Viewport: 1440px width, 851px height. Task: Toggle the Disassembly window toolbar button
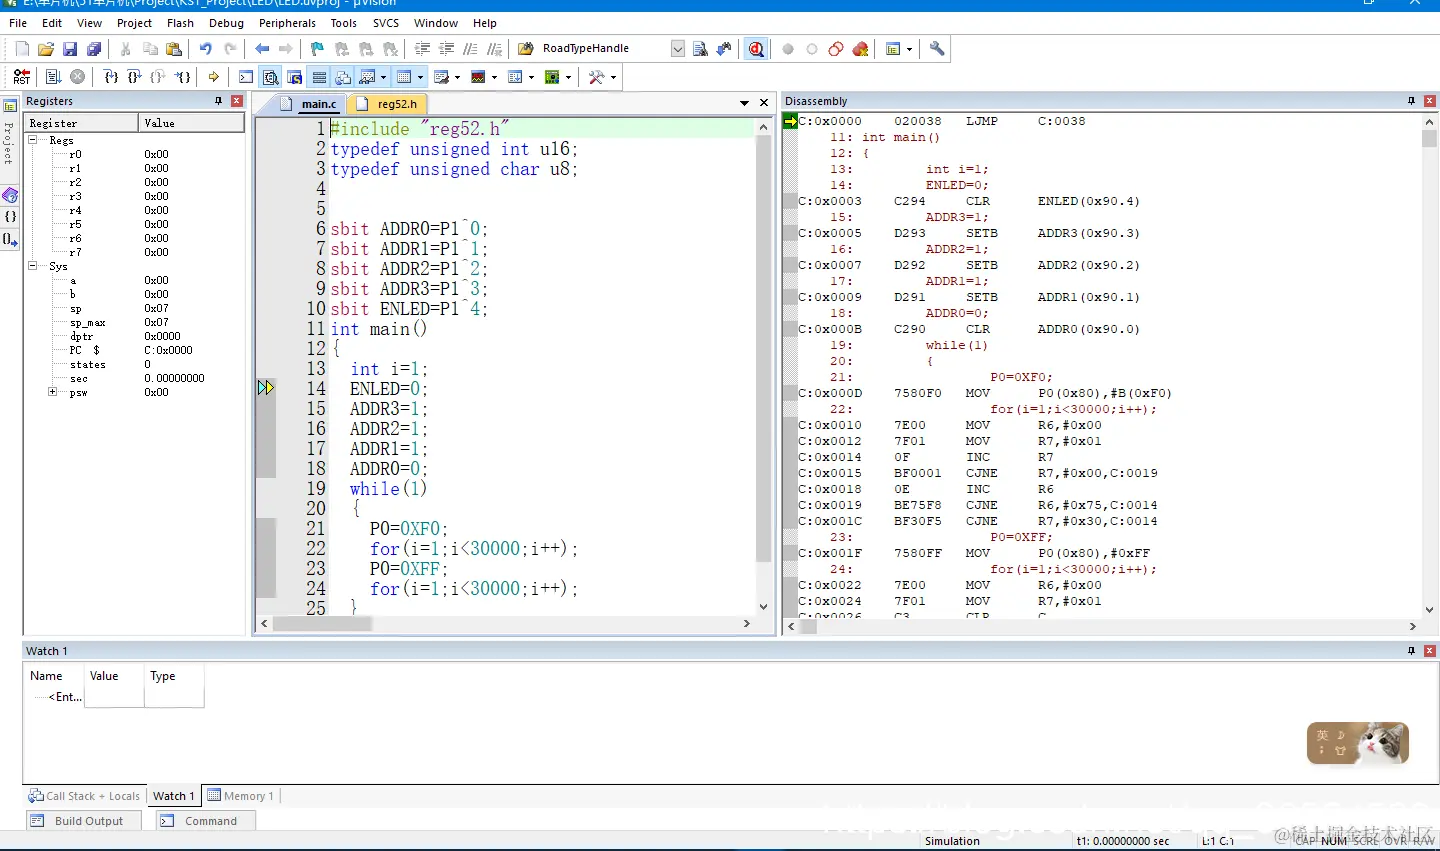pyautogui.click(x=270, y=77)
